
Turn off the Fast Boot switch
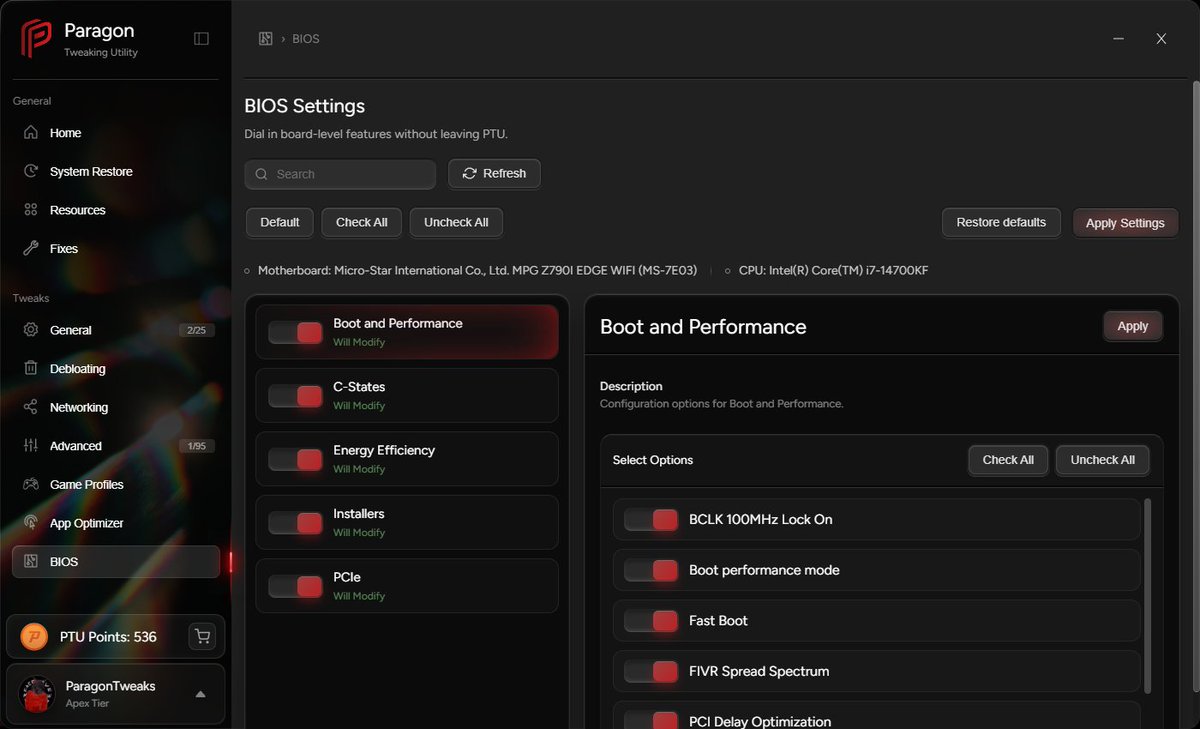point(651,621)
